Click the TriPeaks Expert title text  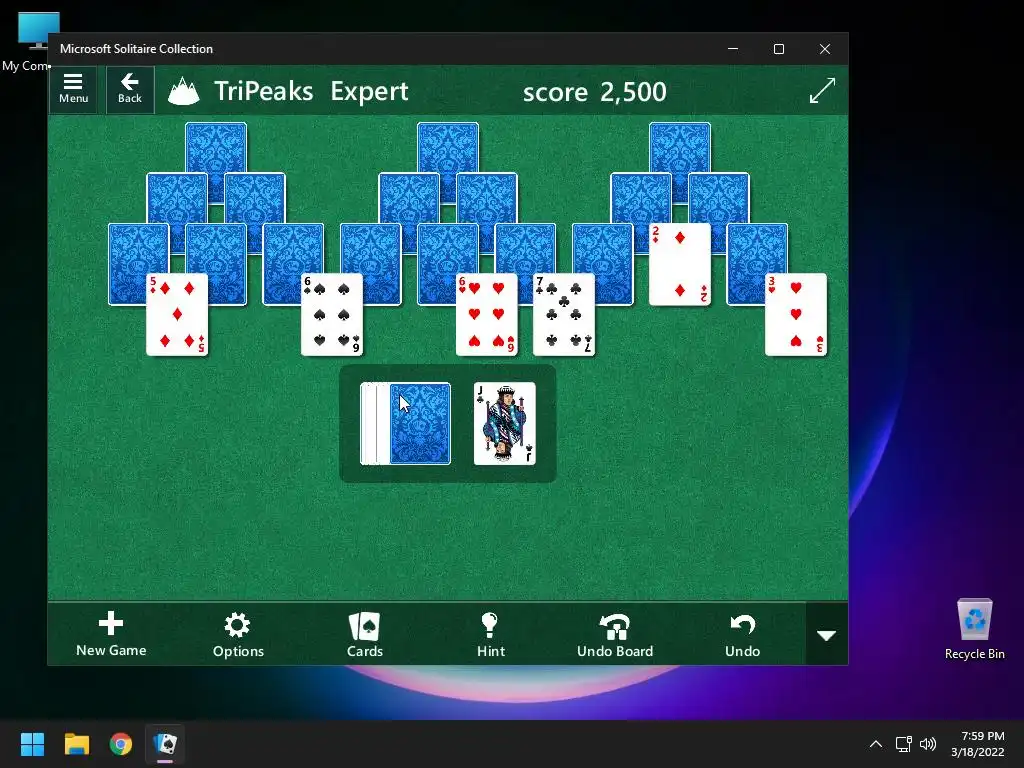[x=311, y=91]
